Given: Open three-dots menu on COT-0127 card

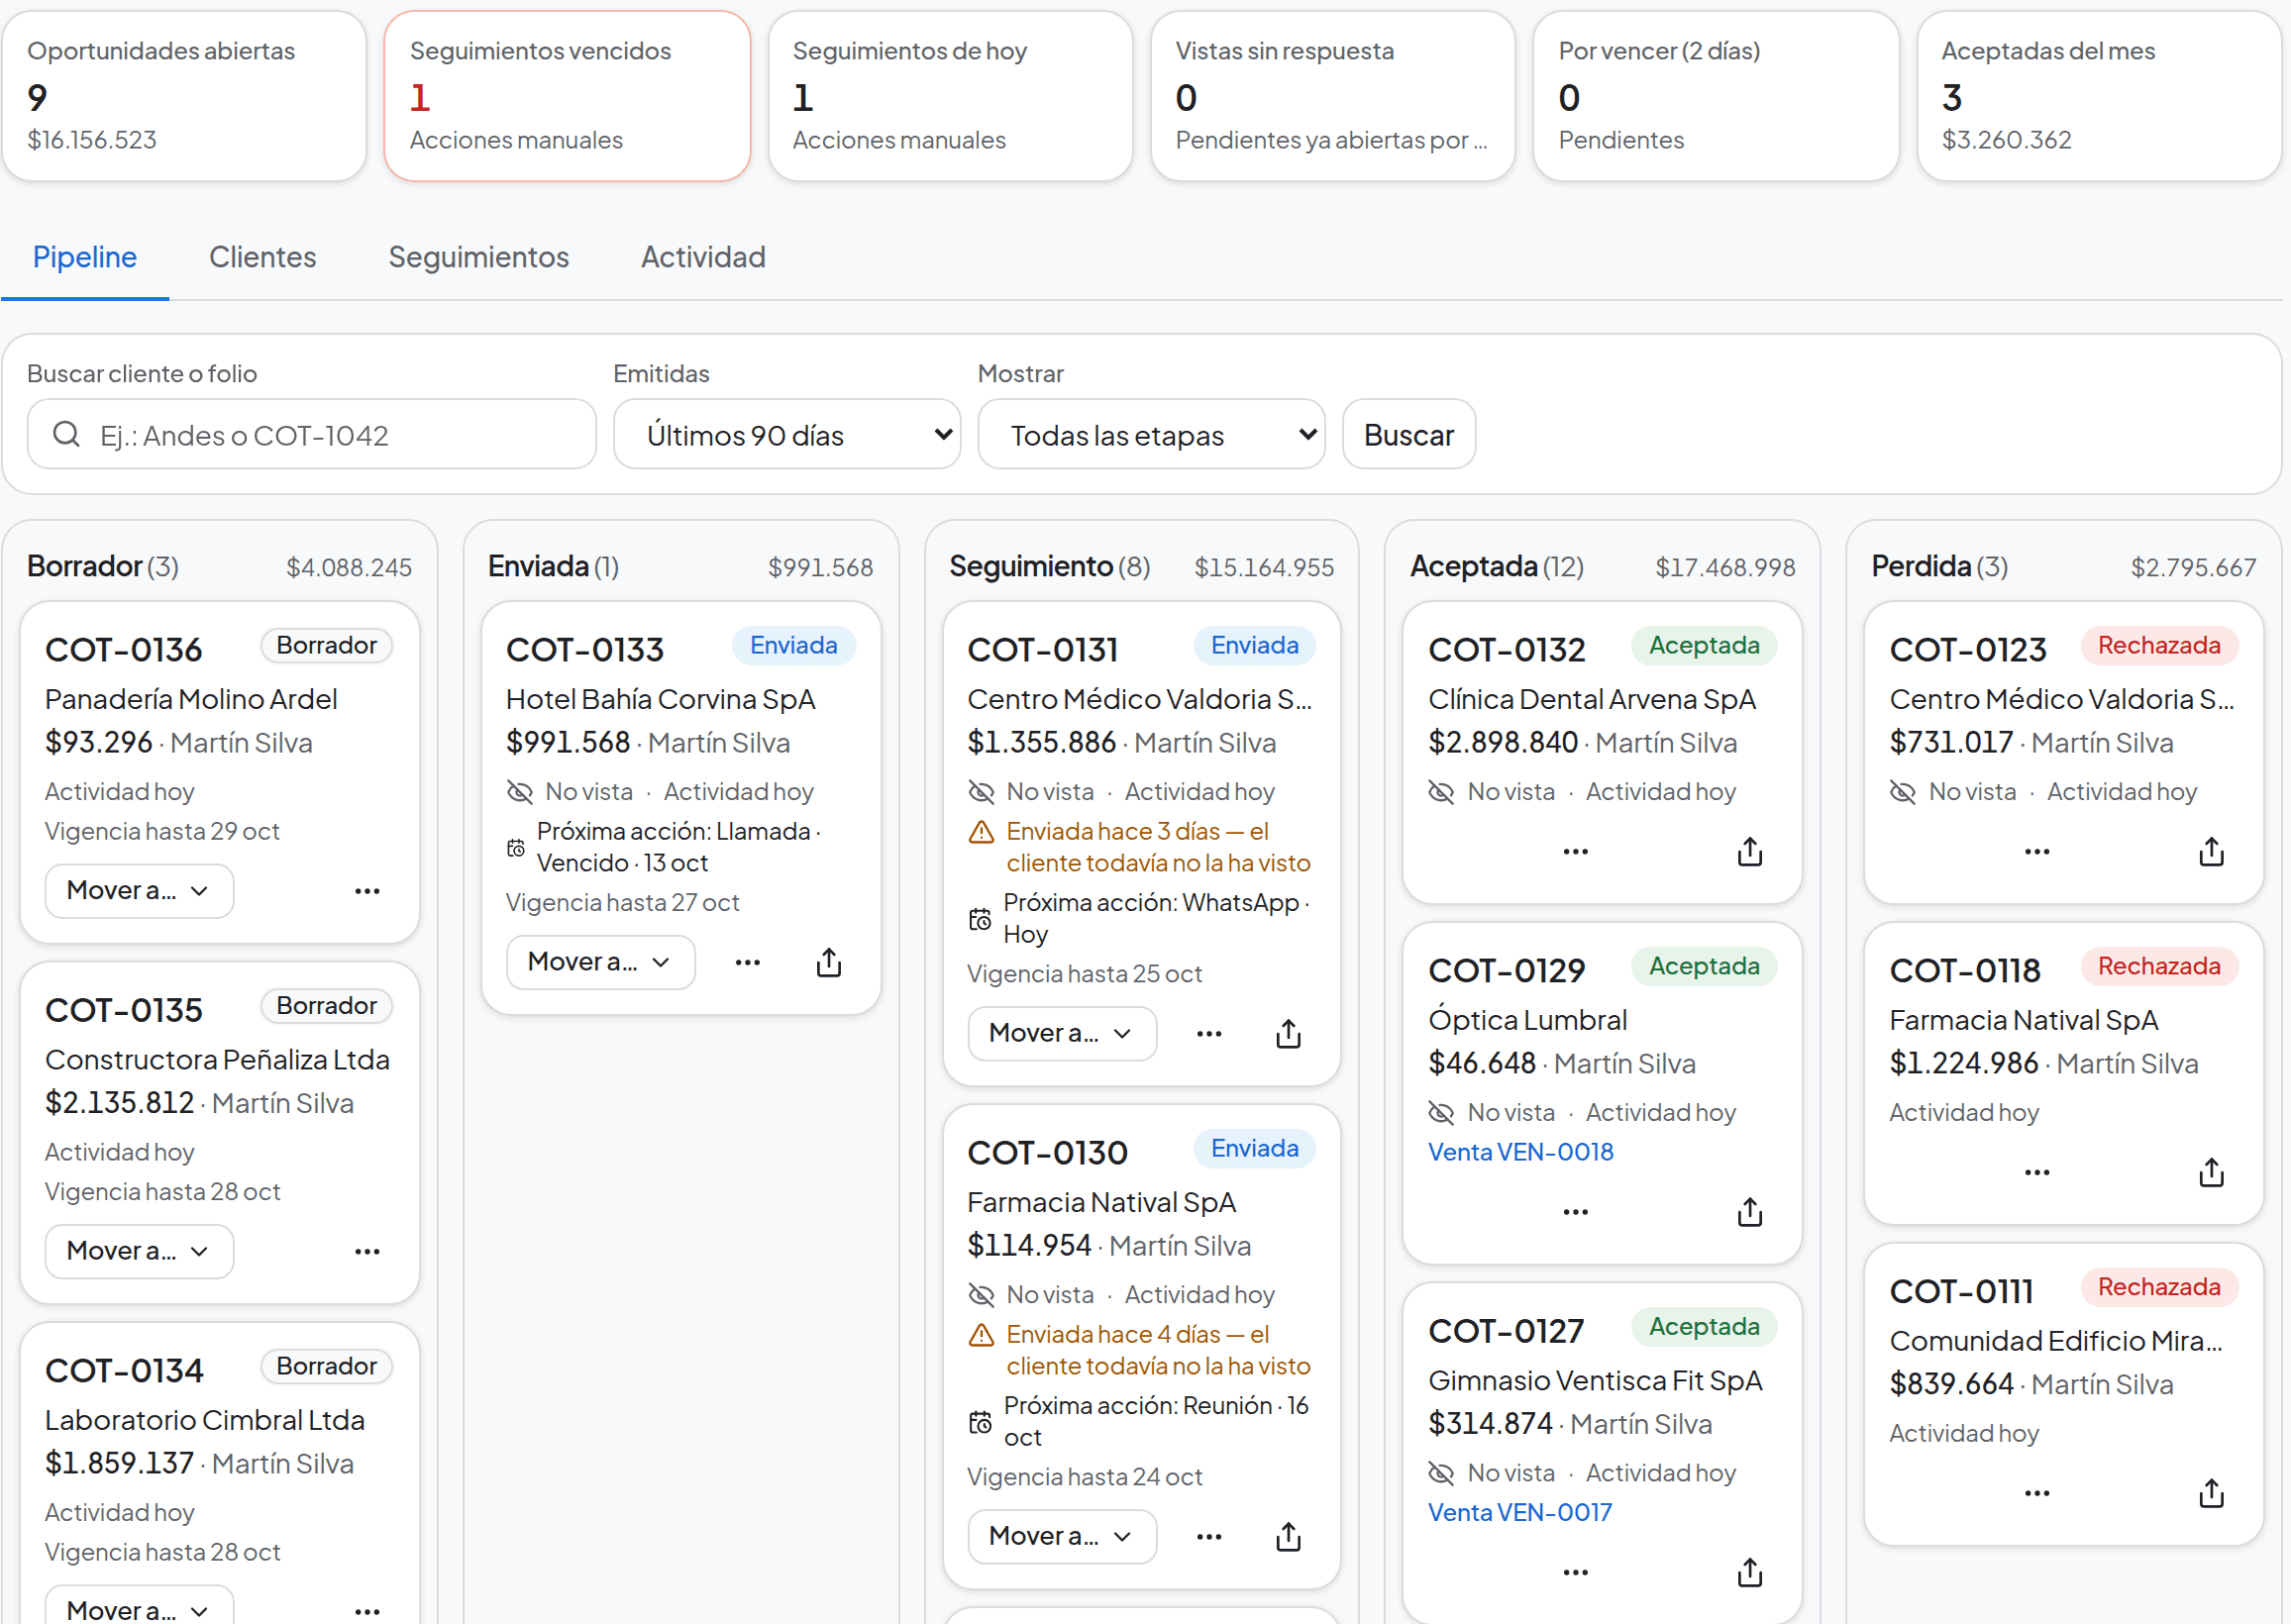Looking at the screenshot, I should pos(1576,1572).
